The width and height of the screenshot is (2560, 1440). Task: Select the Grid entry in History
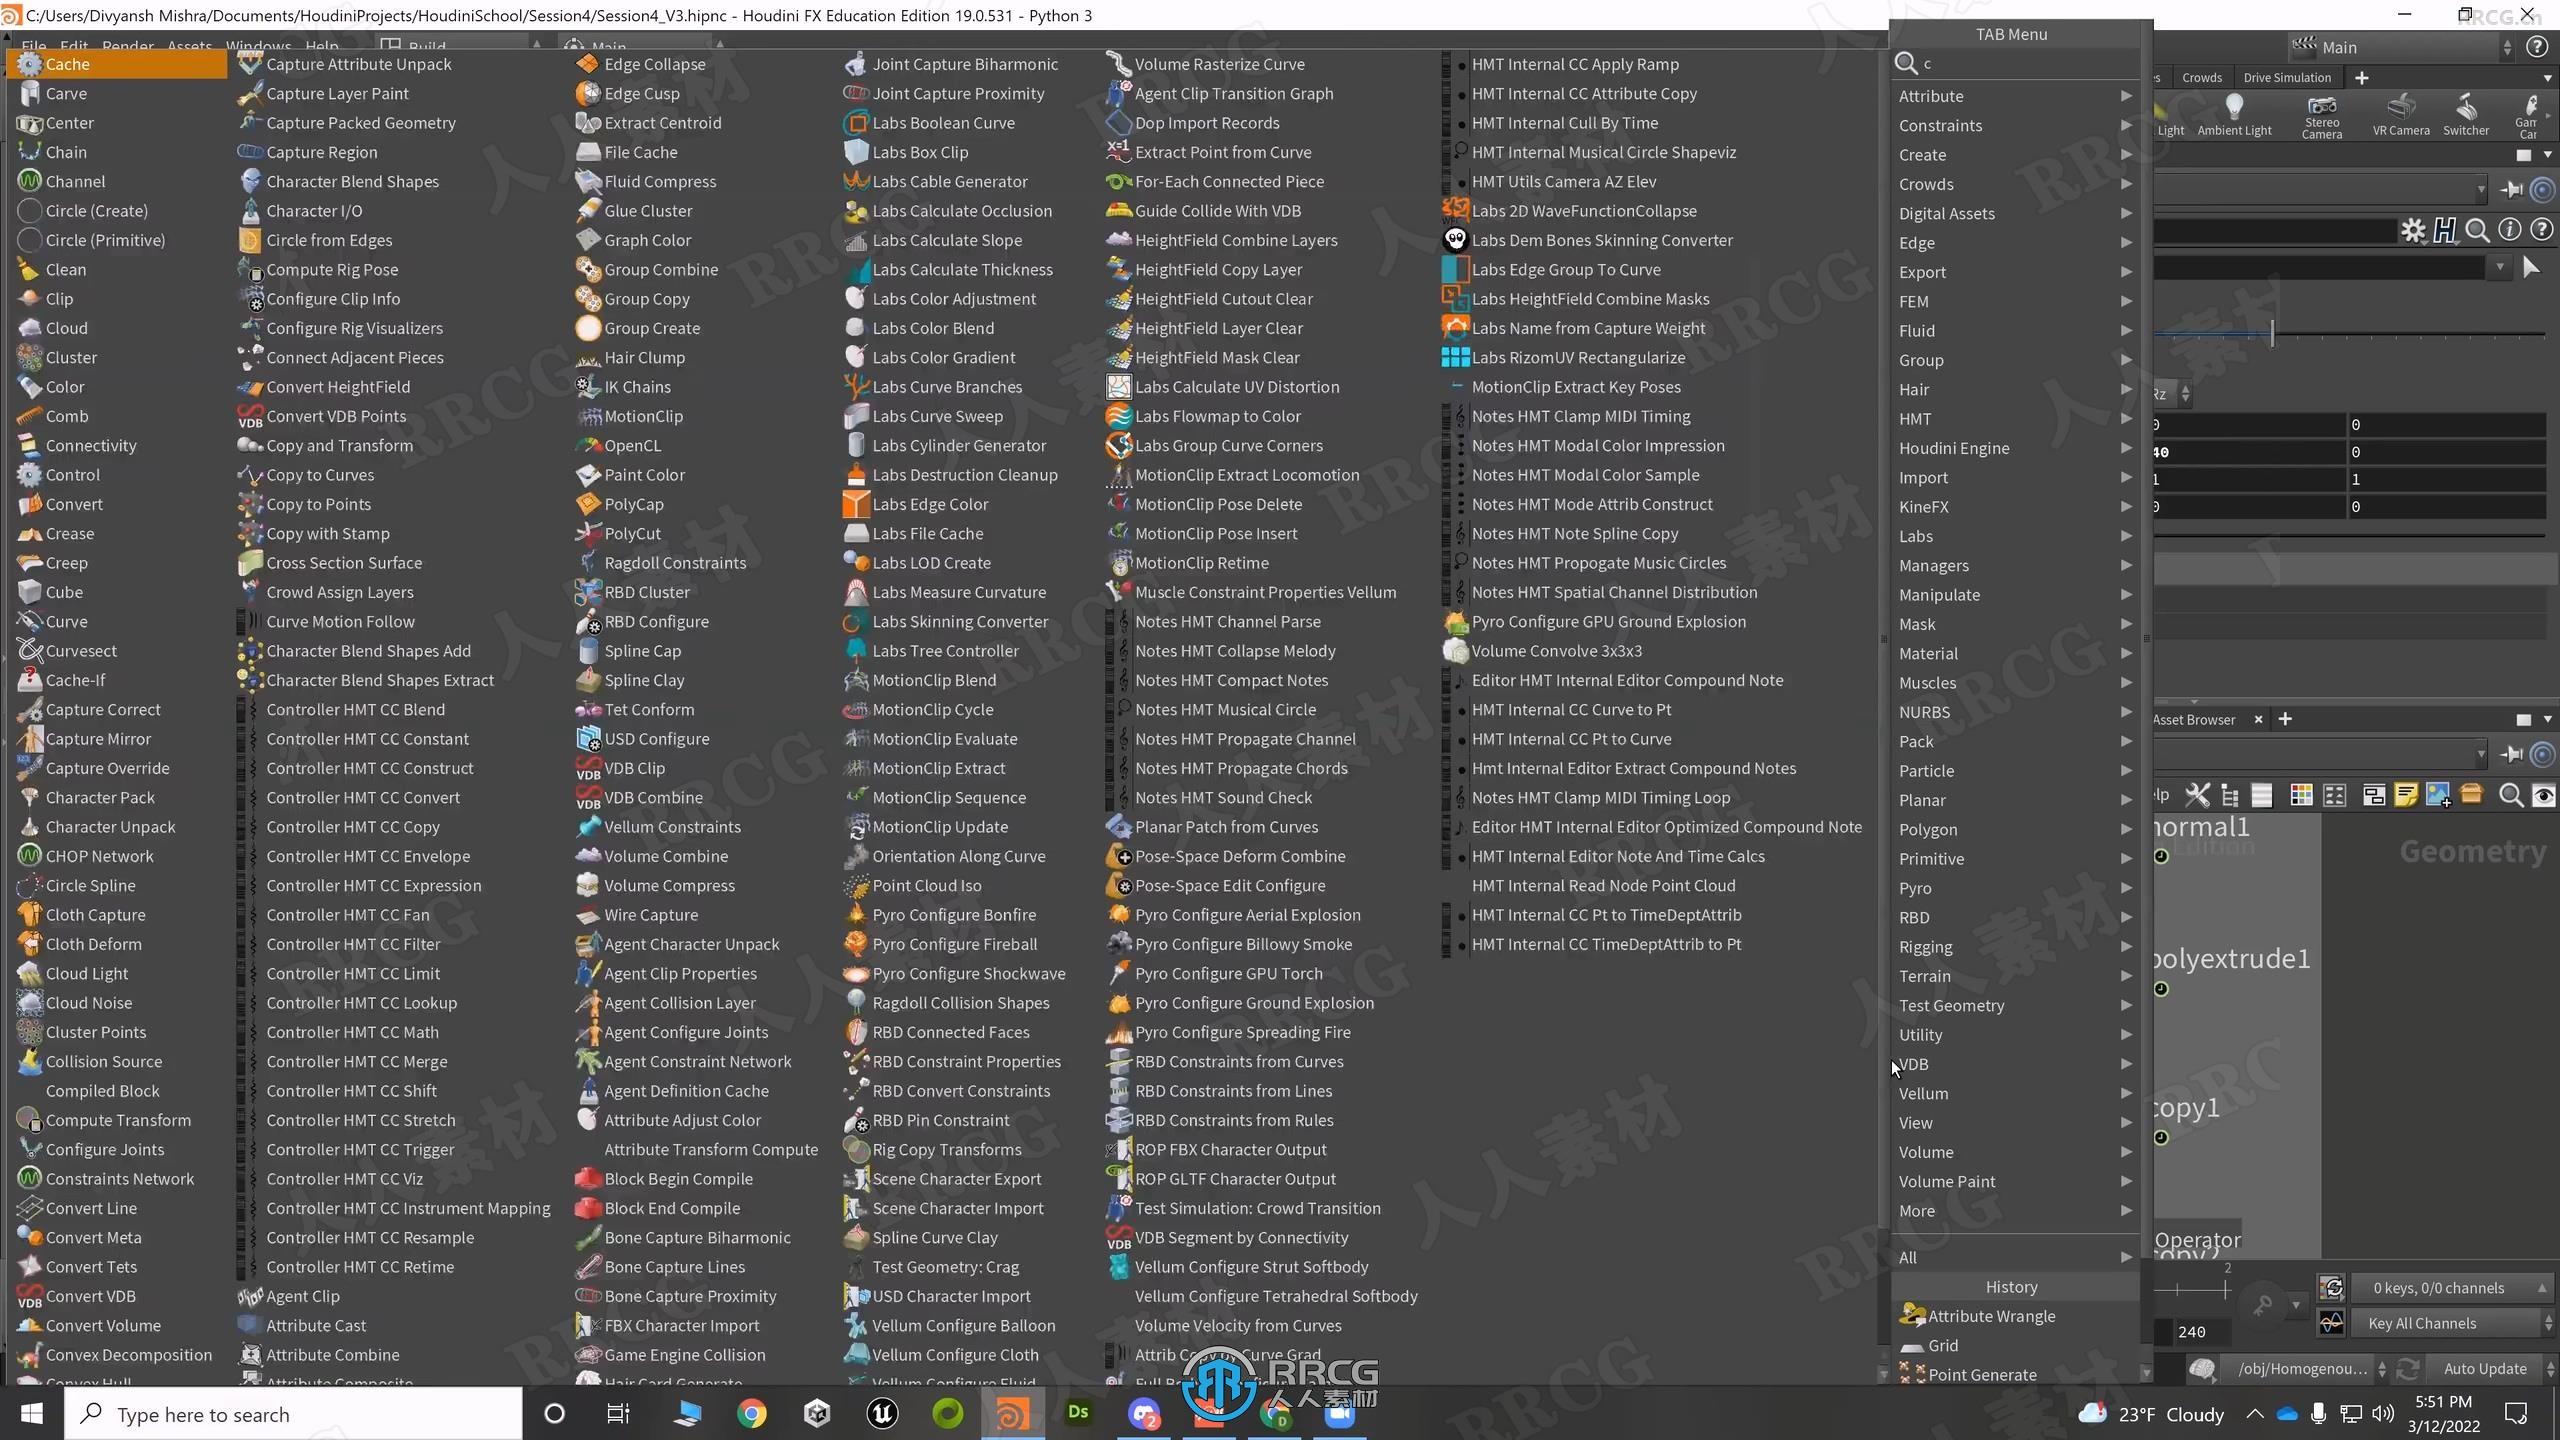point(1929,1345)
